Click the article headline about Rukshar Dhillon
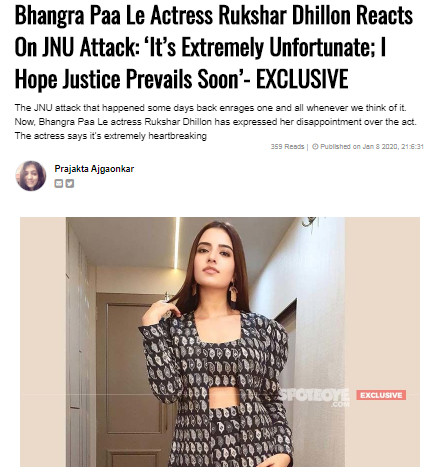The width and height of the screenshot is (430, 474). tap(213, 47)
